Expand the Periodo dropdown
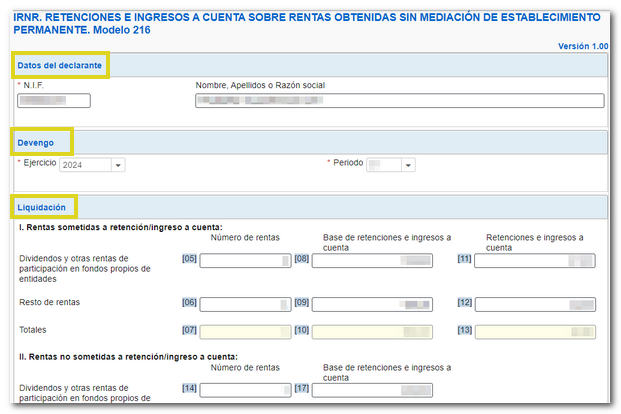621x414 pixels. coord(390,165)
